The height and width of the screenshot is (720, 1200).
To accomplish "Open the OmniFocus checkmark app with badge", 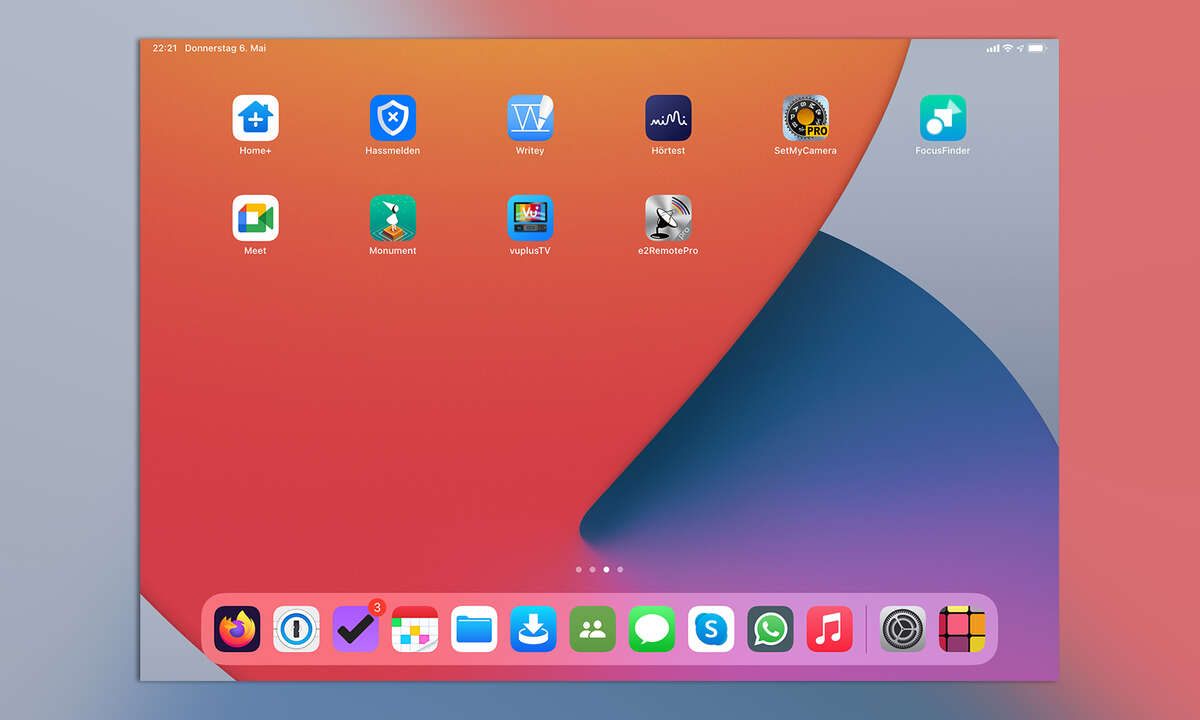I will tap(356, 629).
